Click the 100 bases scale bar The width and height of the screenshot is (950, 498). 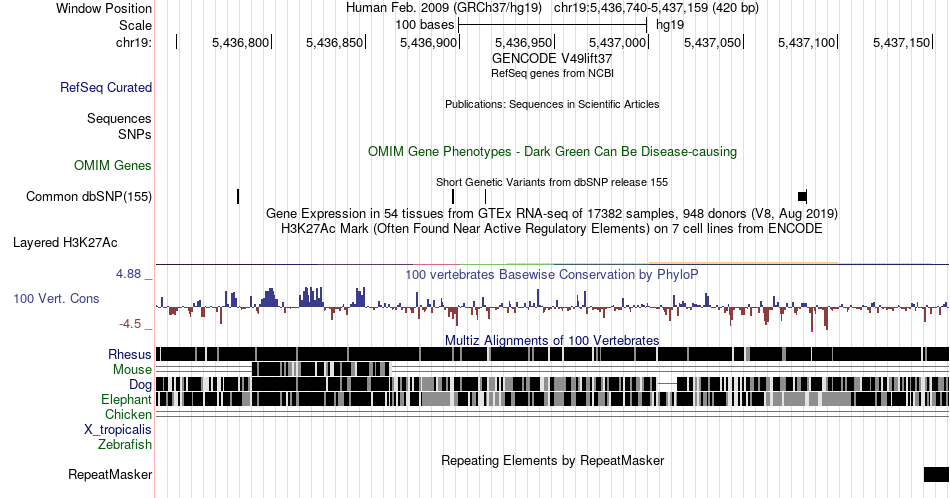[x=553, y=25]
